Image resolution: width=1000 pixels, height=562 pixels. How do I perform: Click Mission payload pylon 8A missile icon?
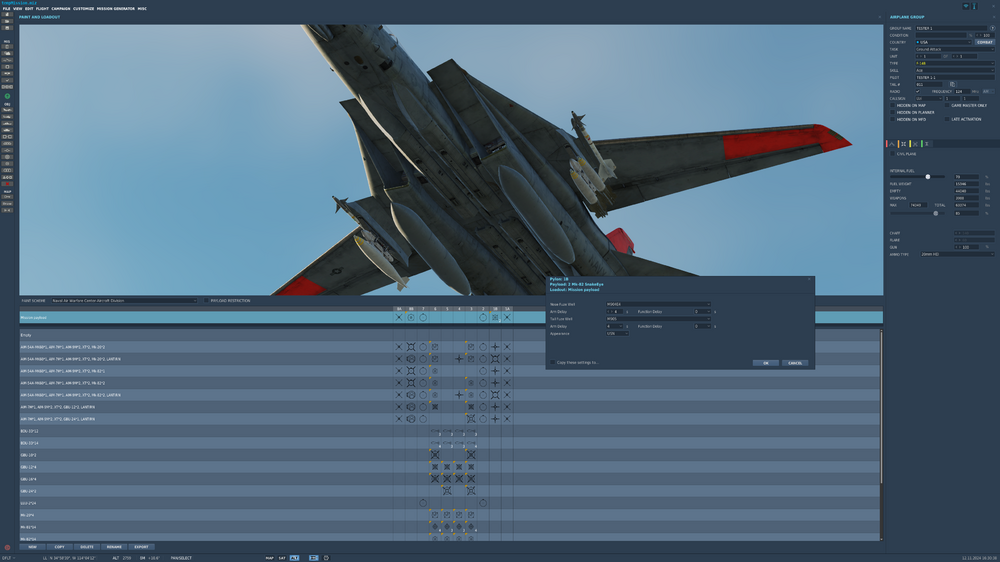click(399, 317)
